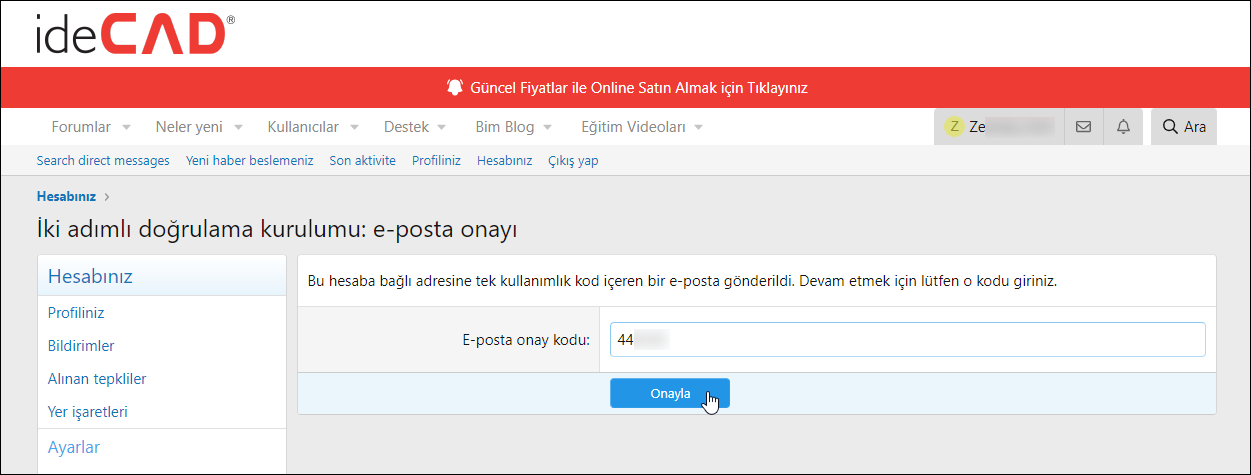Click the search Ara button
Viewport: 1251px width, 475px height.
pyautogui.click(x=1184, y=127)
